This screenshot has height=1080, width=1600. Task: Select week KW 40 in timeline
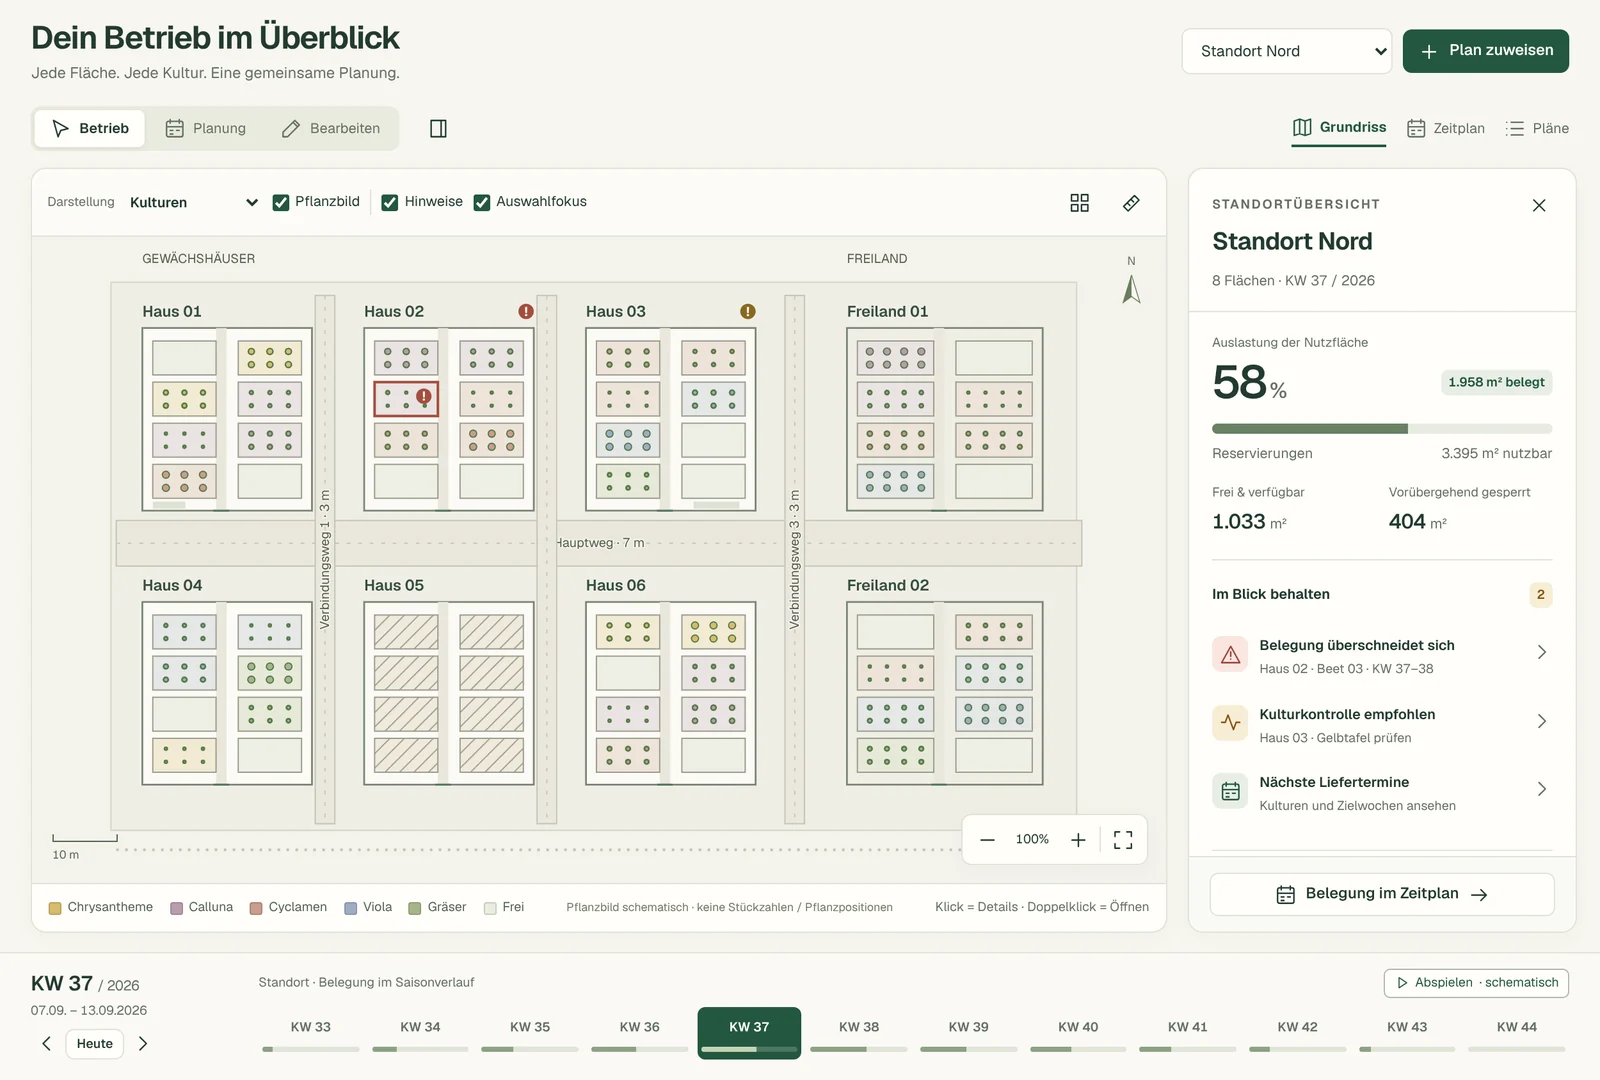[1078, 1033]
